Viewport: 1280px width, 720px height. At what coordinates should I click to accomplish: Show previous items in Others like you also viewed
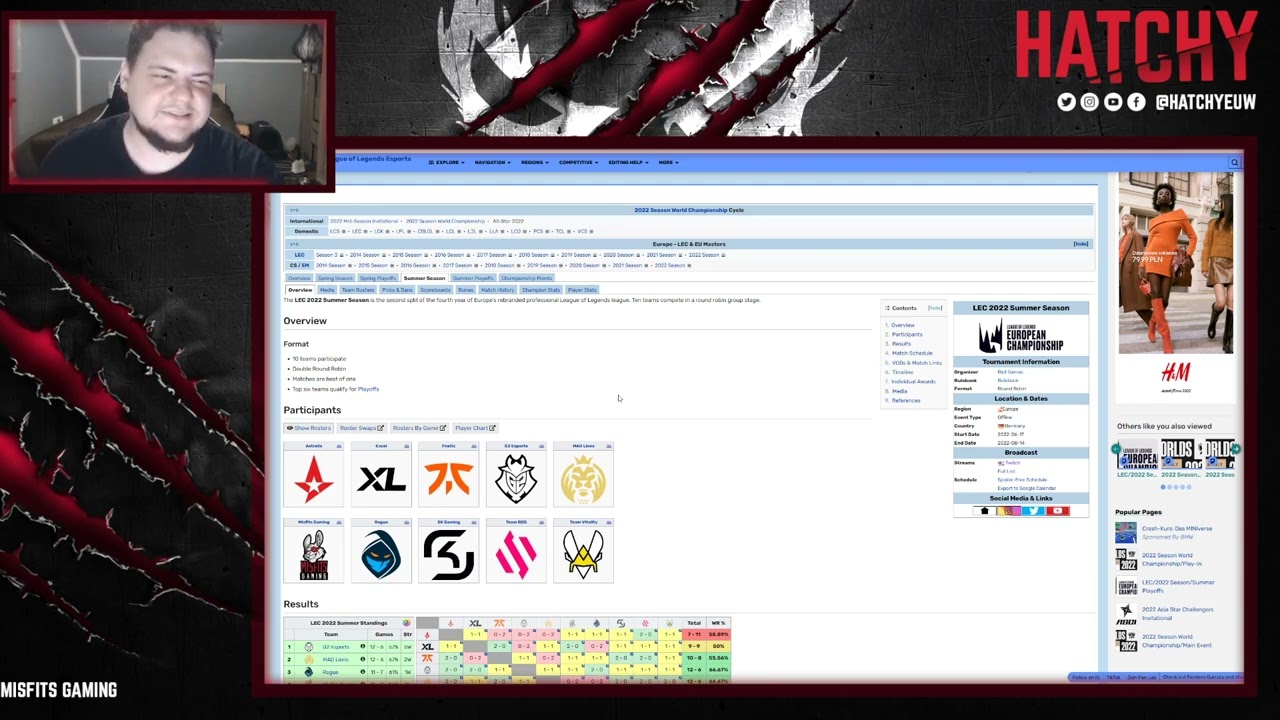click(x=1117, y=449)
